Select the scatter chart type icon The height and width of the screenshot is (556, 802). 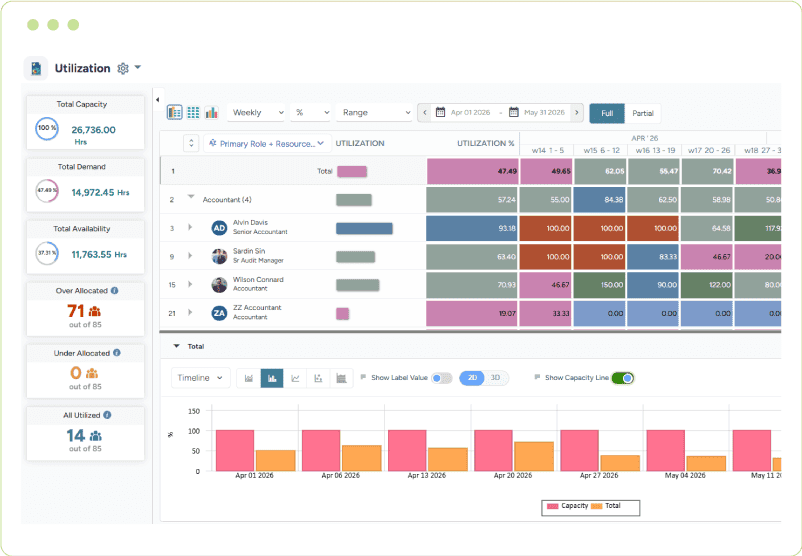(x=318, y=379)
